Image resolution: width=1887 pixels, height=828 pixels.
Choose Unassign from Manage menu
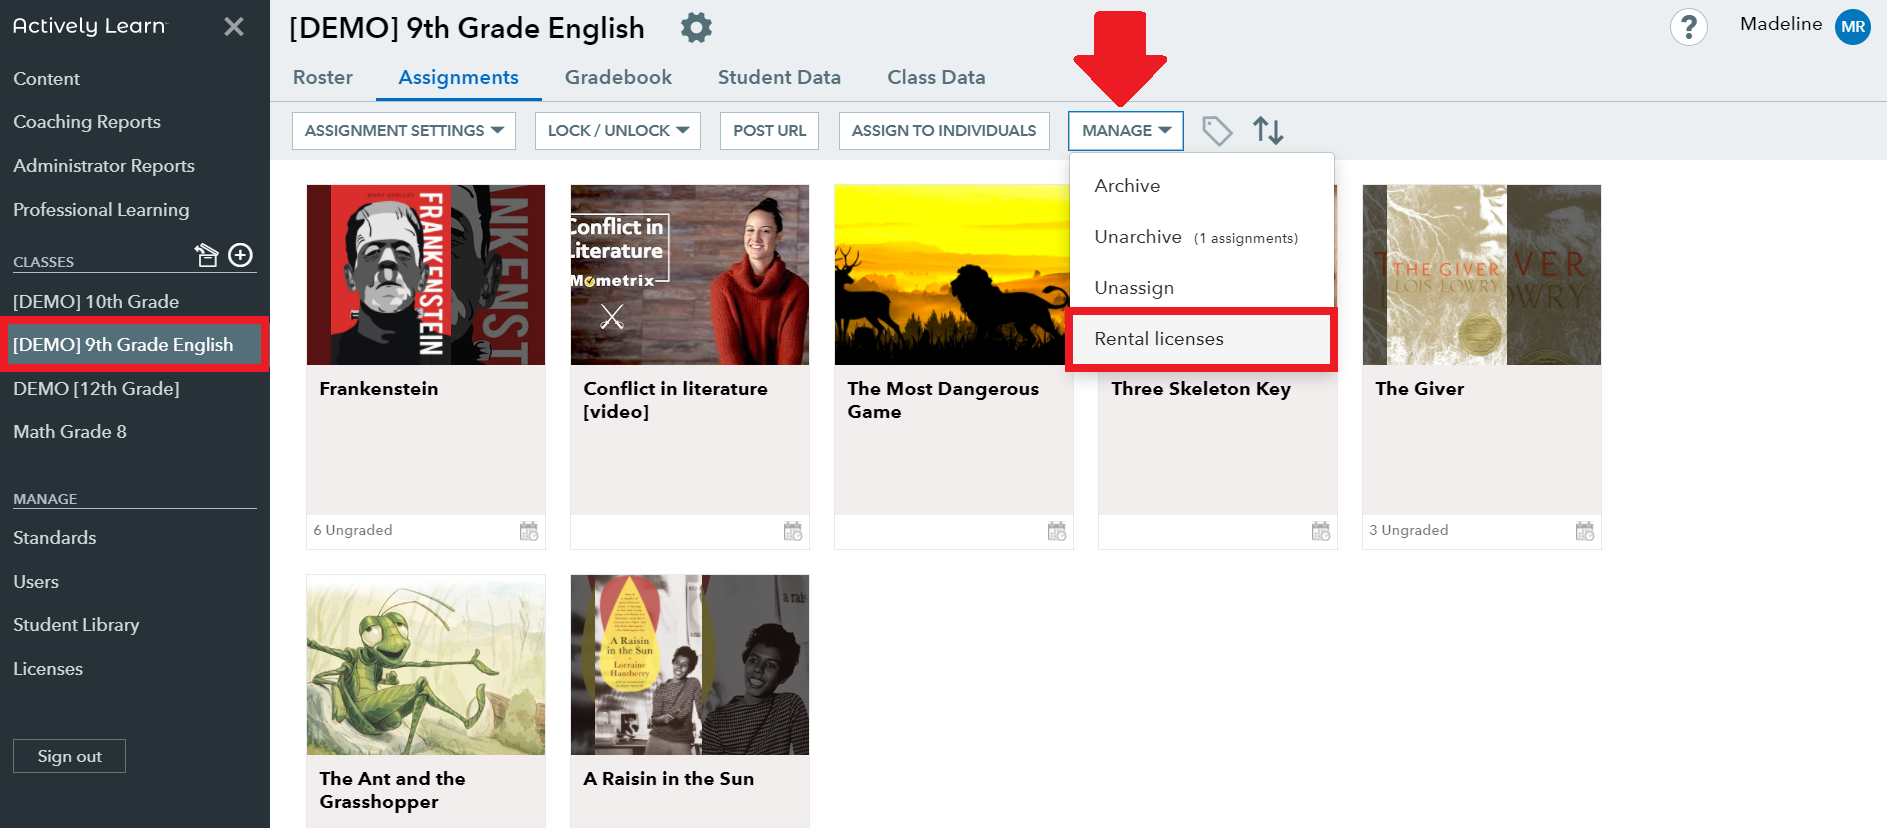[1202, 288]
